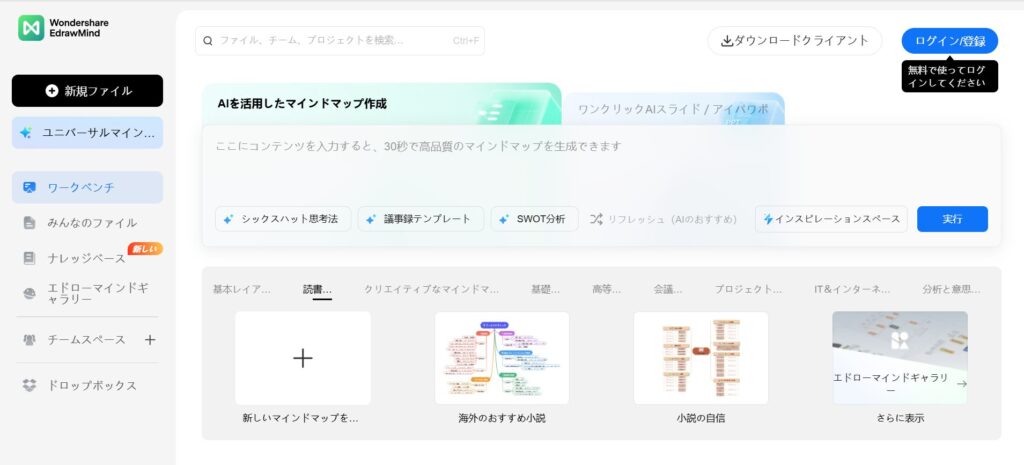Click the 新規ファイル button

click(88, 91)
